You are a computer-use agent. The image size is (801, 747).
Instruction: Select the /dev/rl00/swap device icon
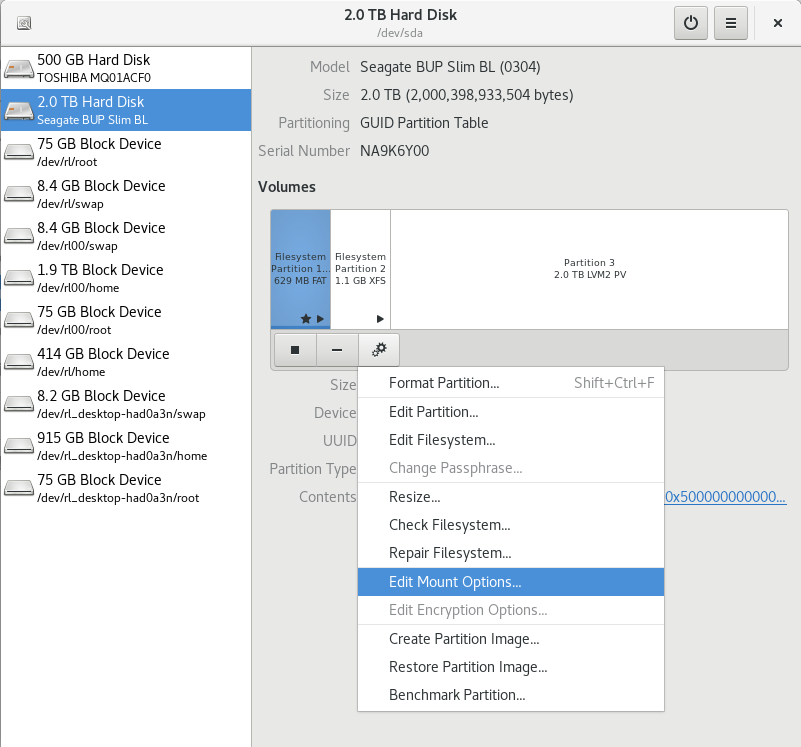[x=19, y=236]
